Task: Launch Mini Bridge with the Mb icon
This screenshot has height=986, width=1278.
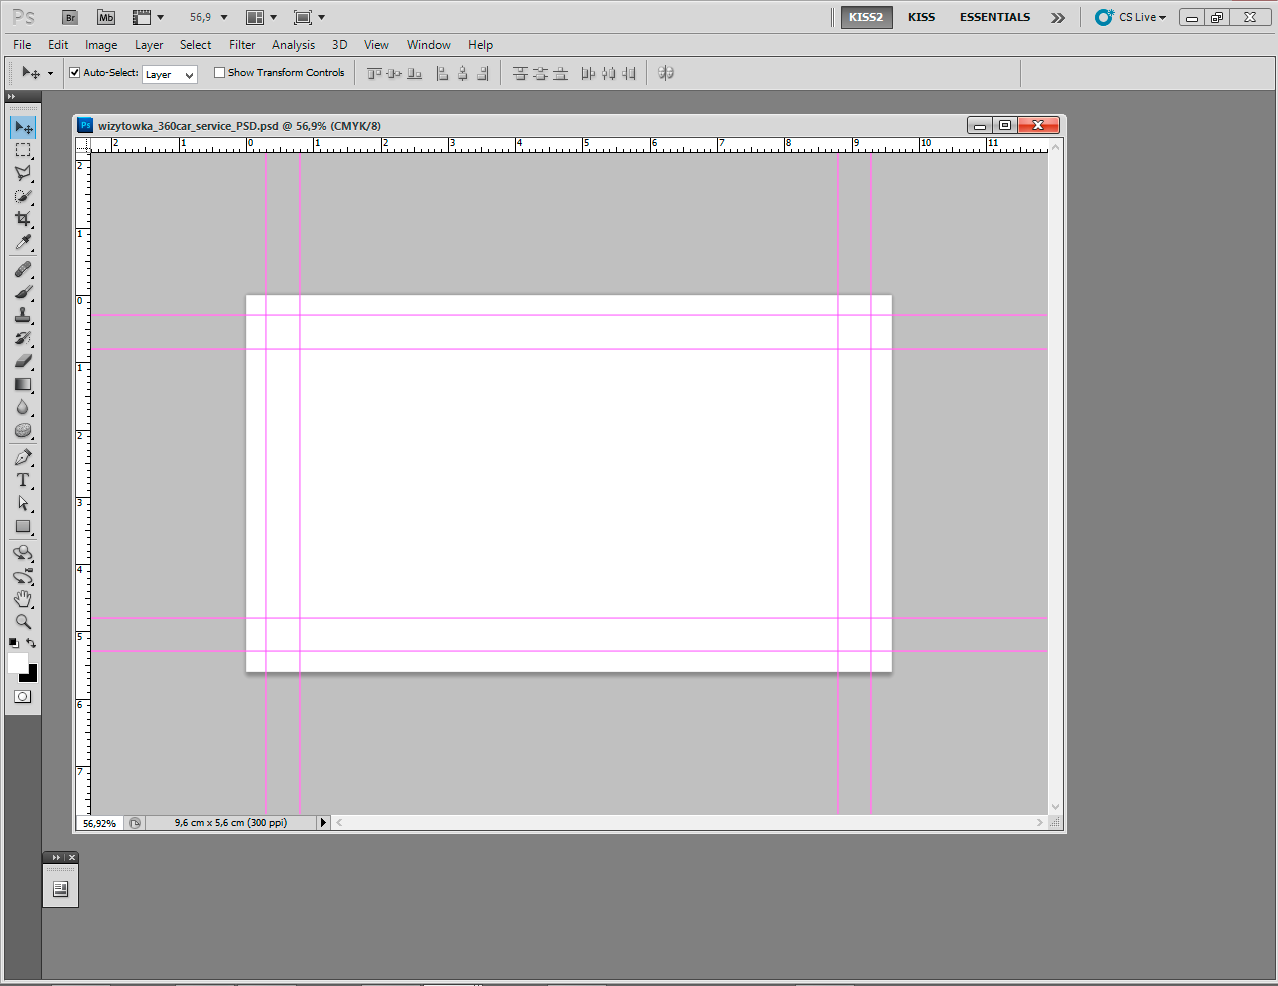Action: point(106,17)
